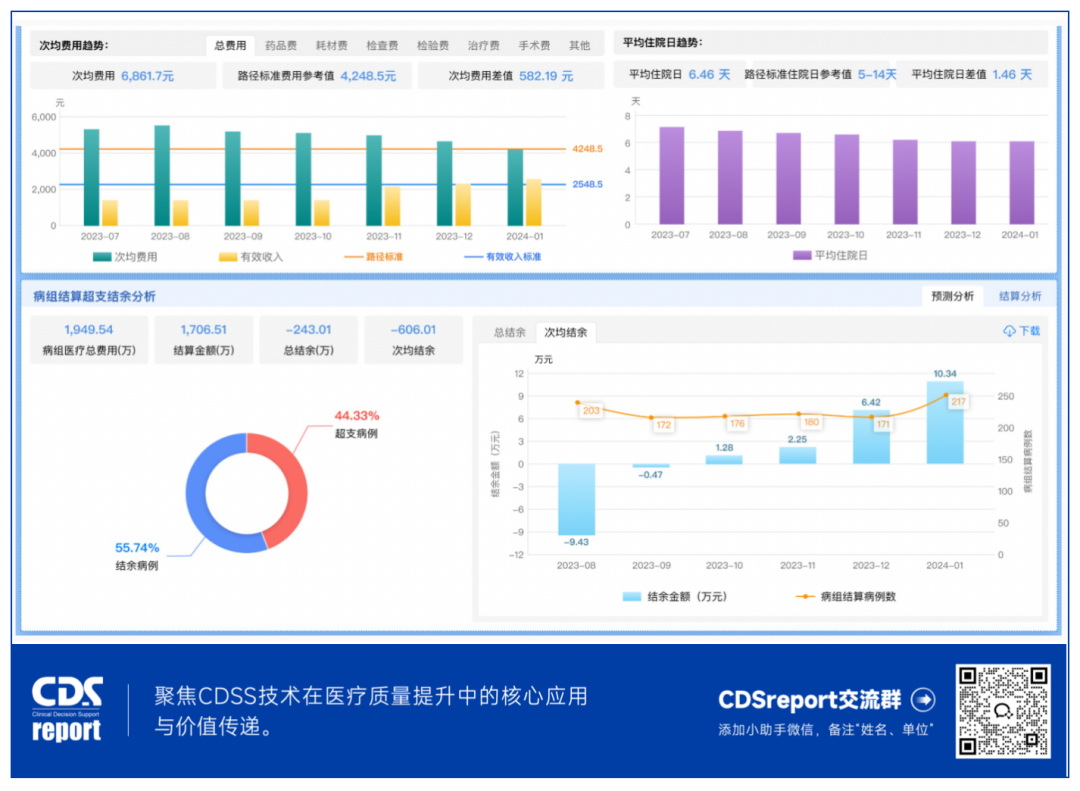Click the 1,706.51 结算金额 card
Image resolution: width=1080 pixels, height=791 pixels.
[x=204, y=340]
